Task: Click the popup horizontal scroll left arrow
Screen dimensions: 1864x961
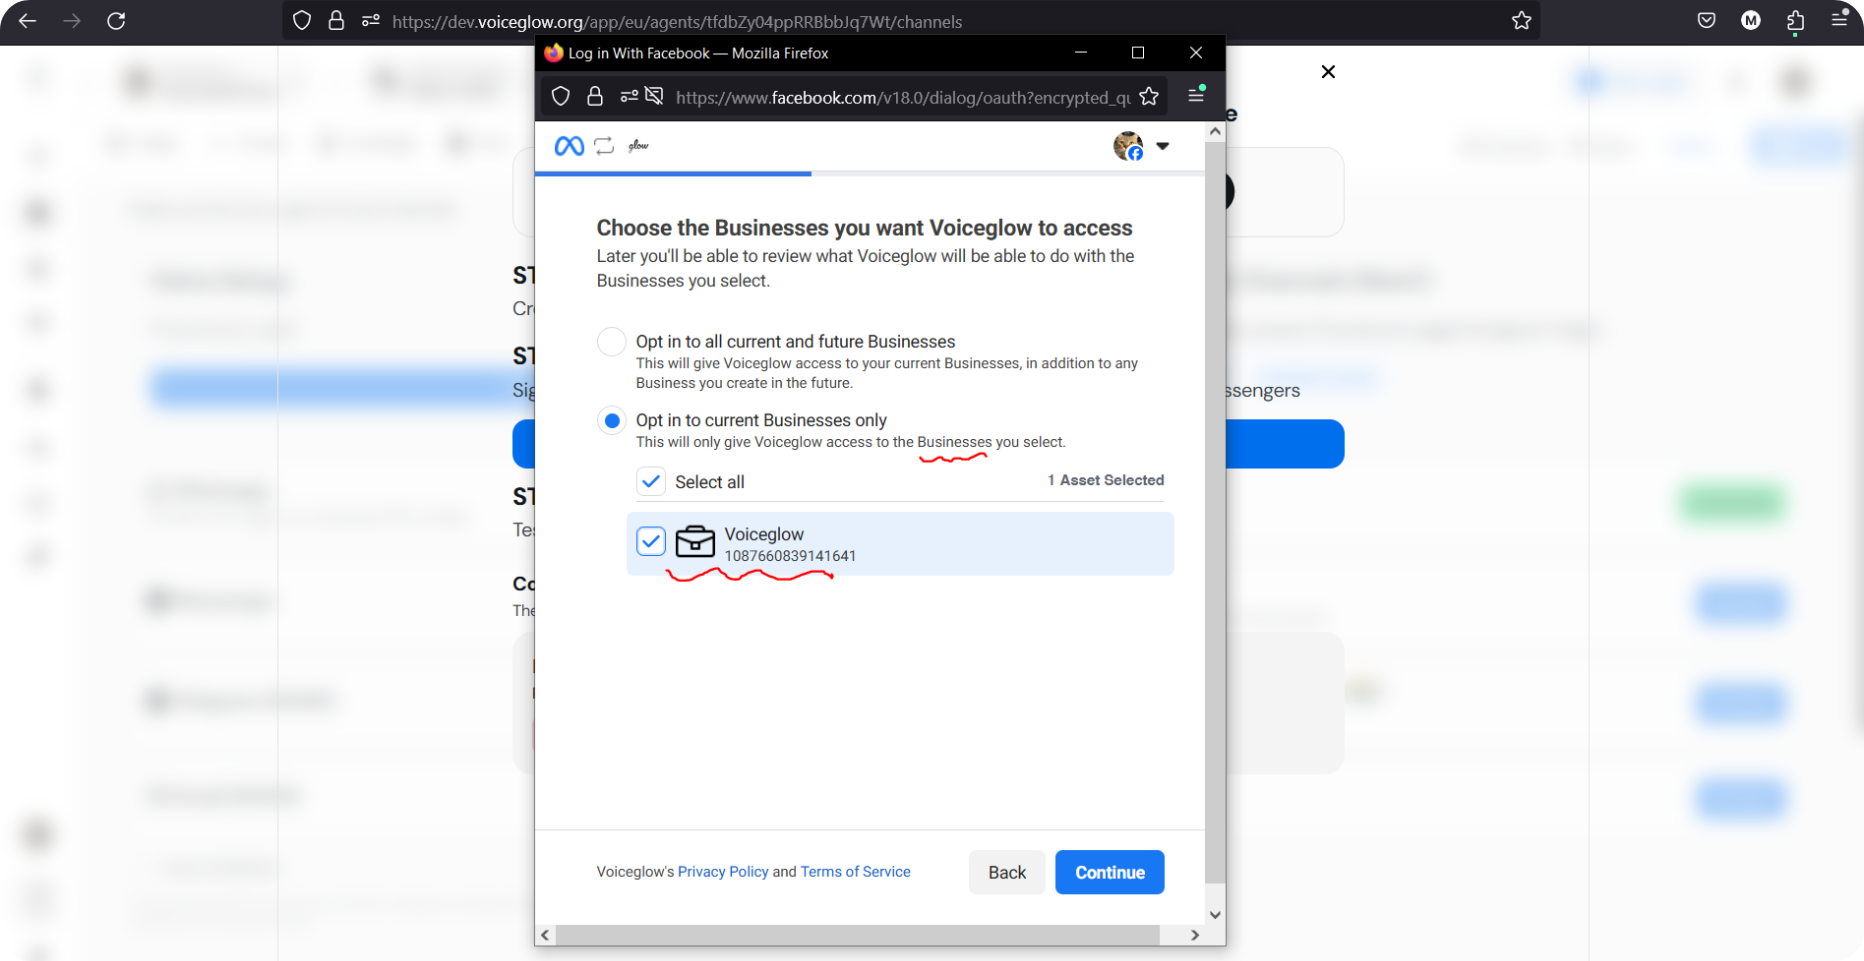Action: (x=545, y=935)
